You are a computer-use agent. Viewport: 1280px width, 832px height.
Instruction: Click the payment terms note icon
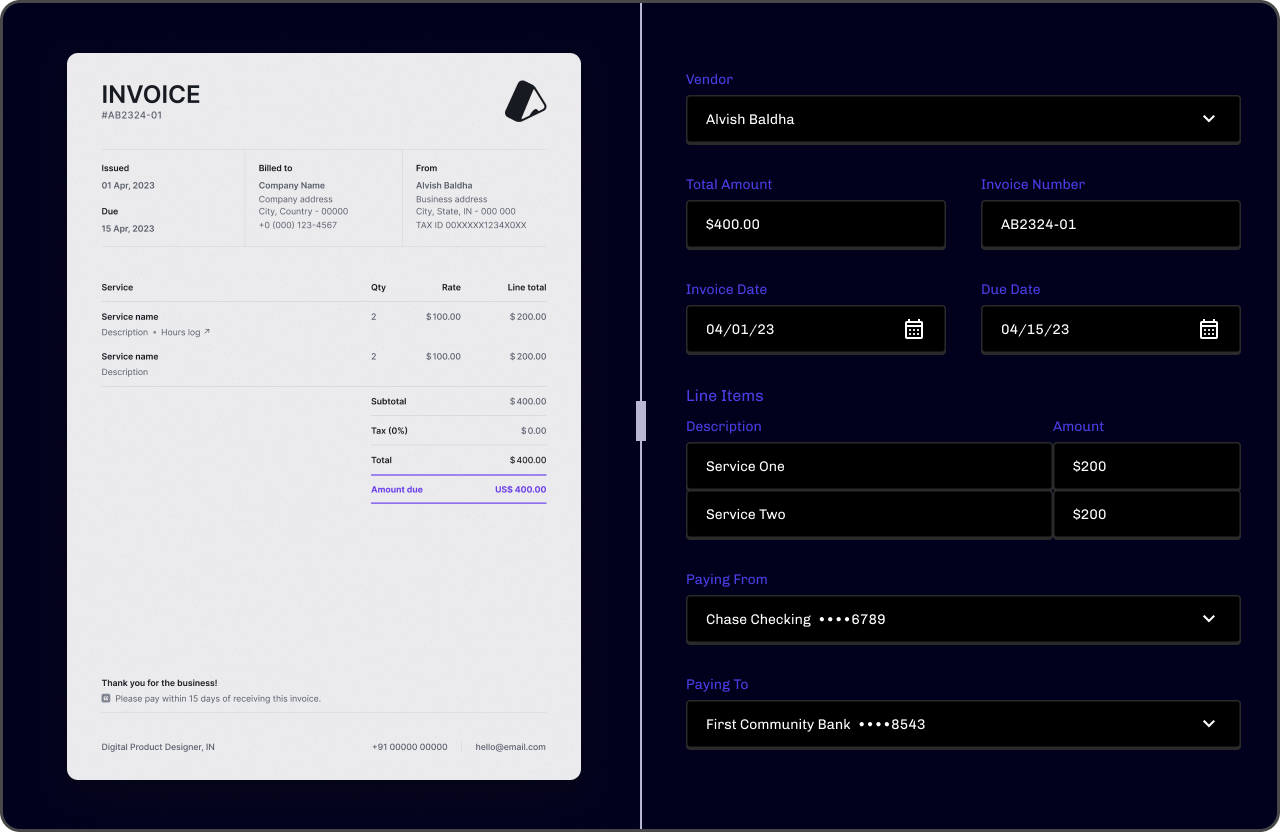(x=106, y=698)
